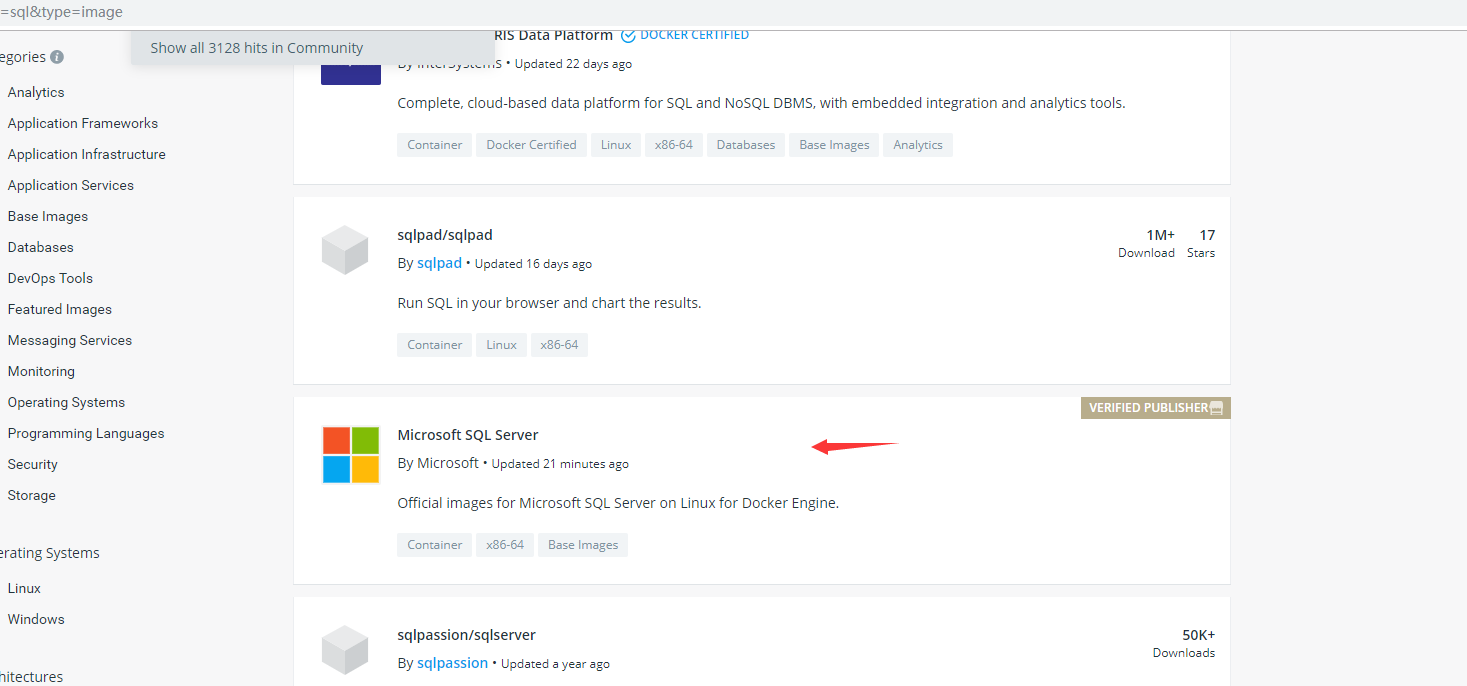1467x686 pixels.
Task: Click Container tag on Microsoft SQL Server card
Action: click(x=435, y=545)
